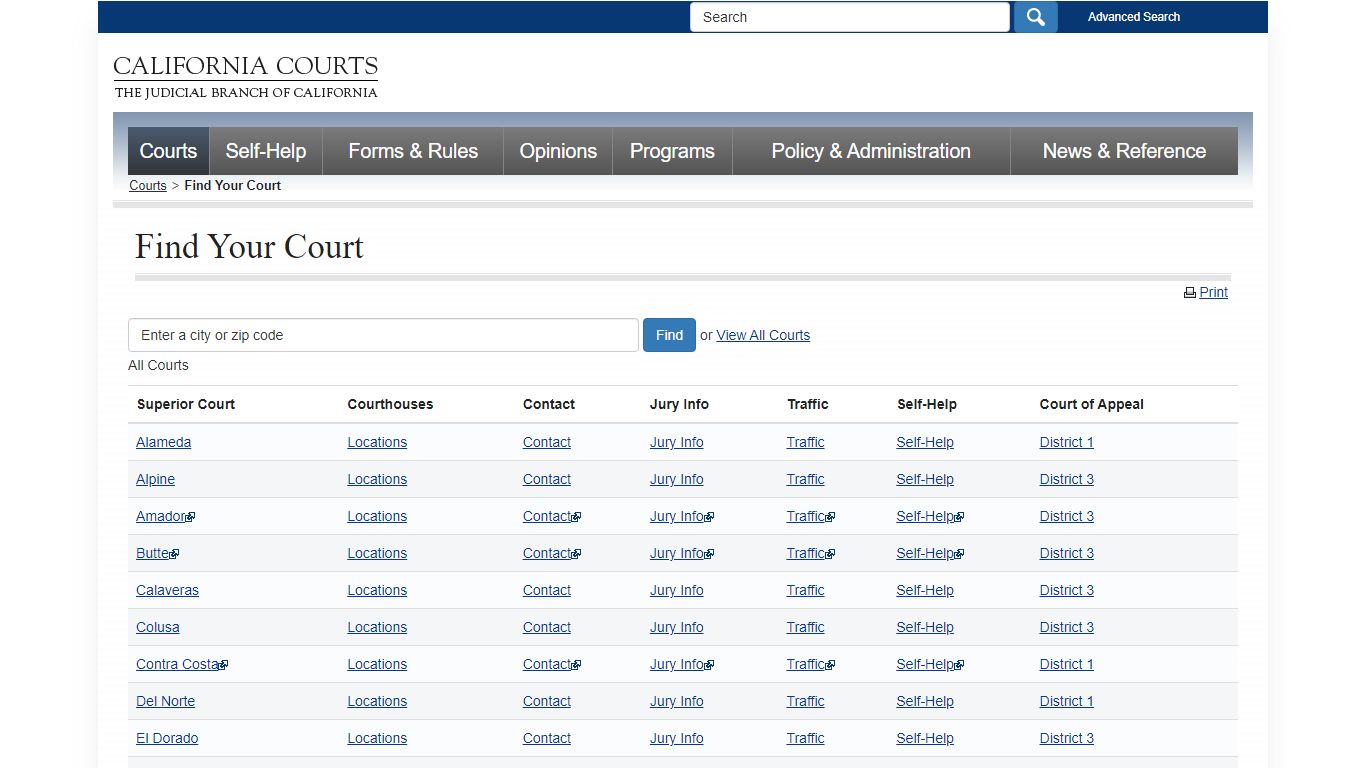Image resolution: width=1366 pixels, height=768 pixels.
Task: Open Contact link in Alpine row
Action: pos(547,479)
